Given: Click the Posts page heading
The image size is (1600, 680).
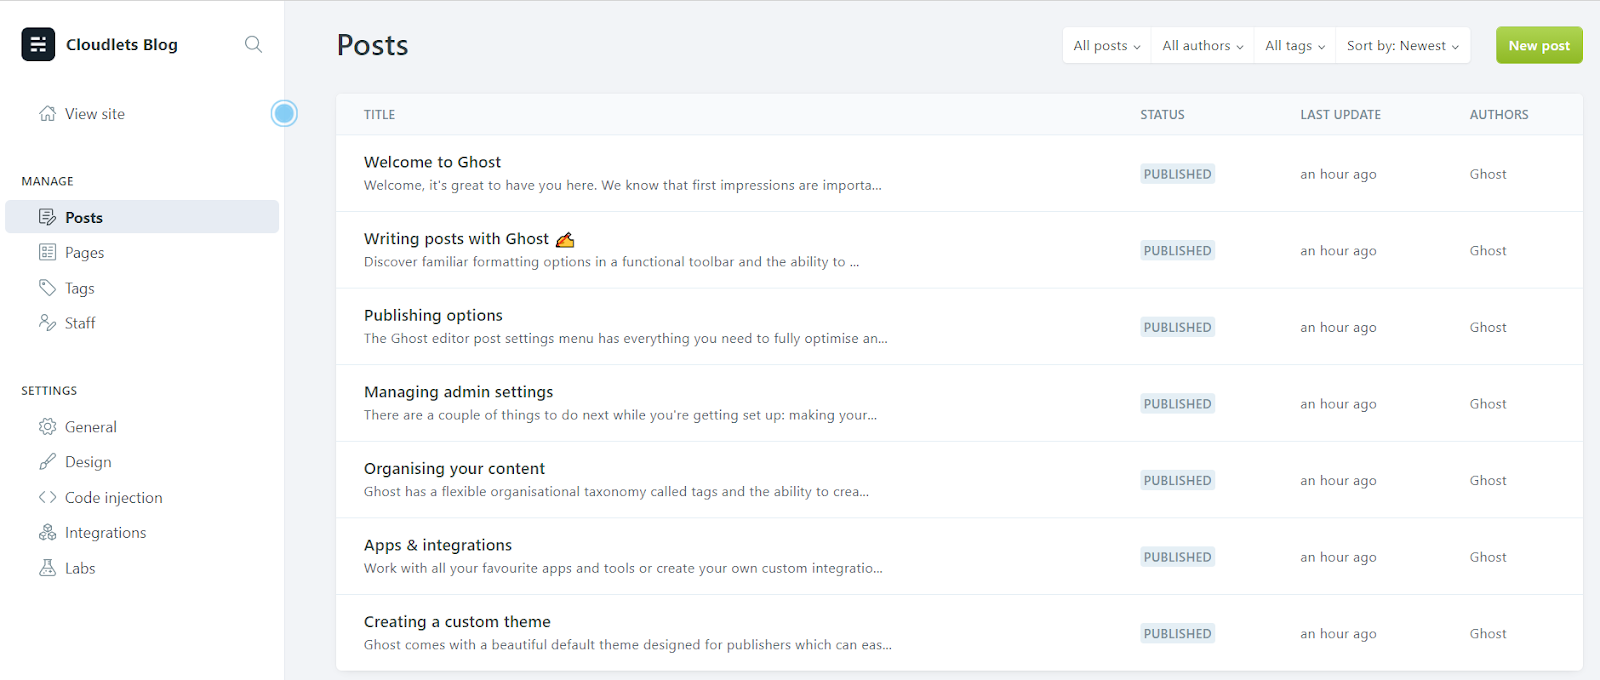Looking at the screenshot, I should [372, 45].
